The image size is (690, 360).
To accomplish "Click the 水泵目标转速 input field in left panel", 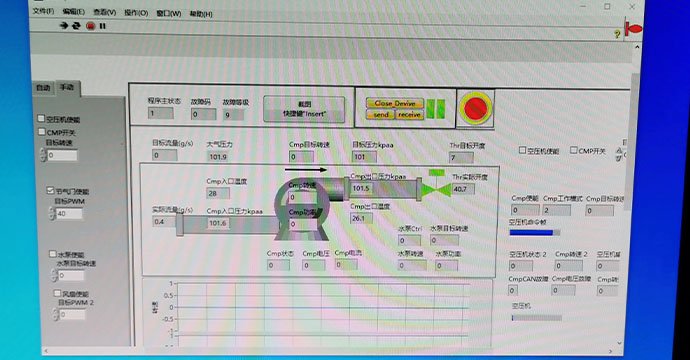I will pos(71,276).
